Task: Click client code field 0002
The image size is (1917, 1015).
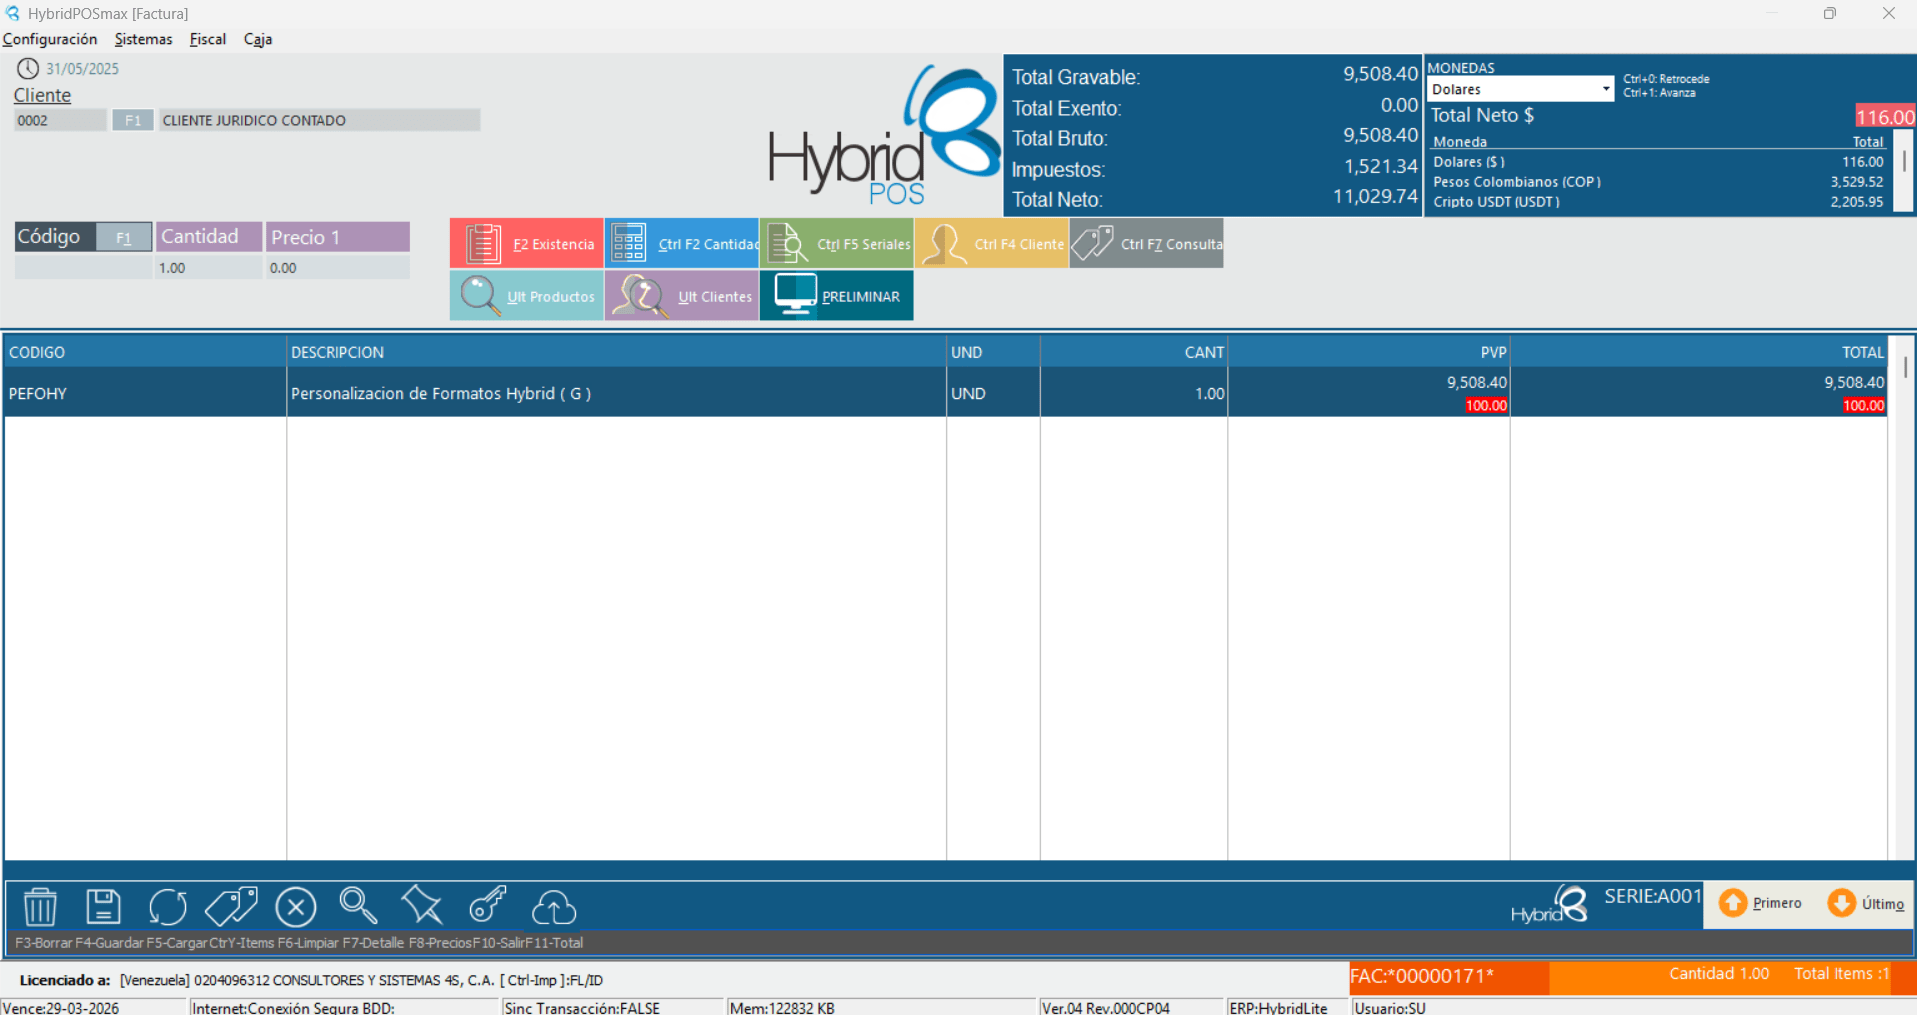Action: [x=60, y=120]
